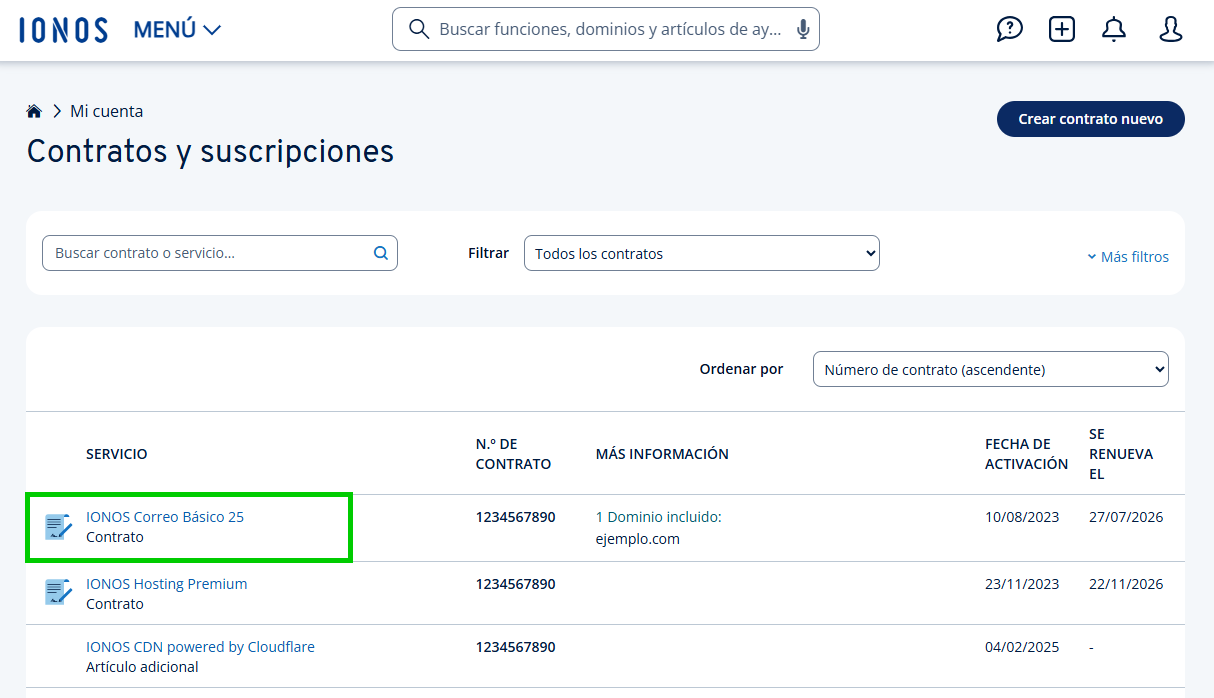The height and width of the screenshot is (698, 1214).
Task: Click renewal date 27/07/2026
Action: tap(1126, 517)
